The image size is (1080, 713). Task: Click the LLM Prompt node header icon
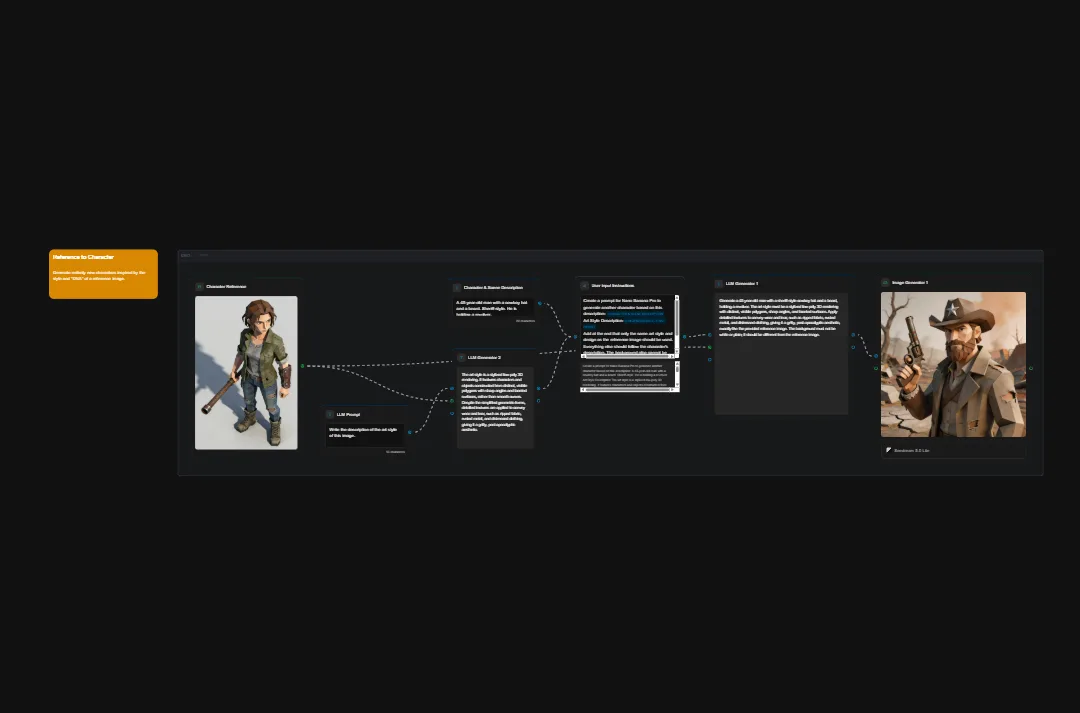coord(328,414)
